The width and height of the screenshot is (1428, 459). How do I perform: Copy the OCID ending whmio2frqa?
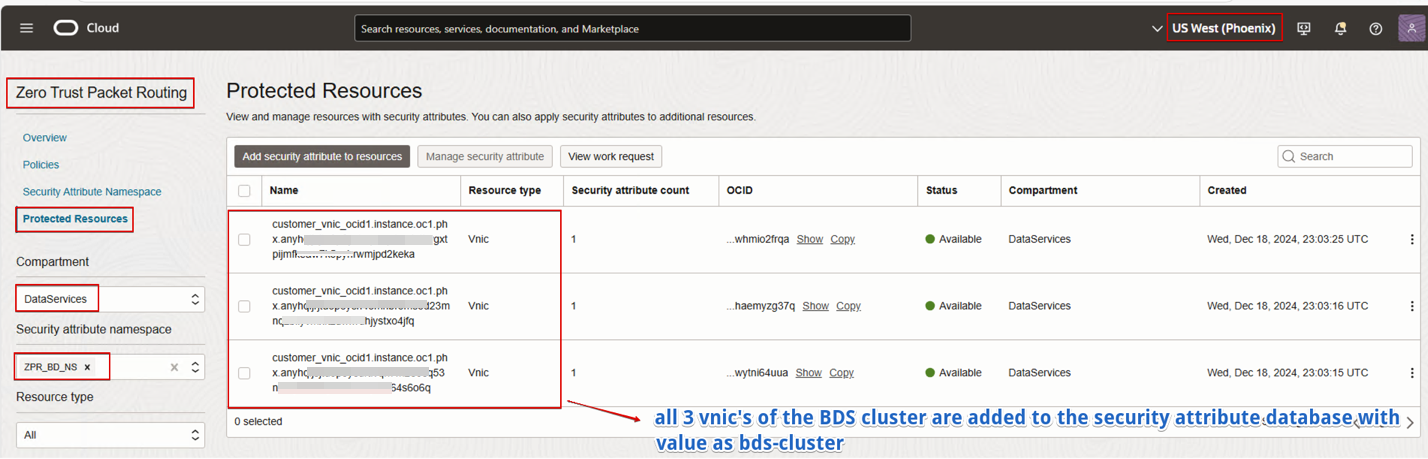tap(843, 240)
